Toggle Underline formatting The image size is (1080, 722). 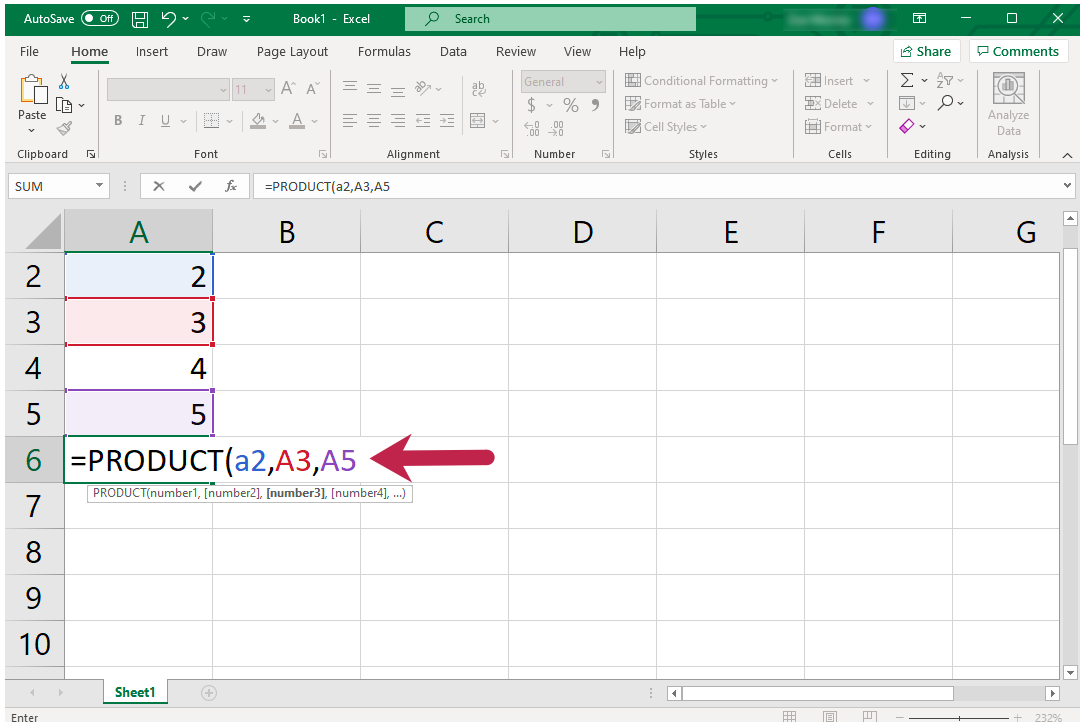click(163, 120)
